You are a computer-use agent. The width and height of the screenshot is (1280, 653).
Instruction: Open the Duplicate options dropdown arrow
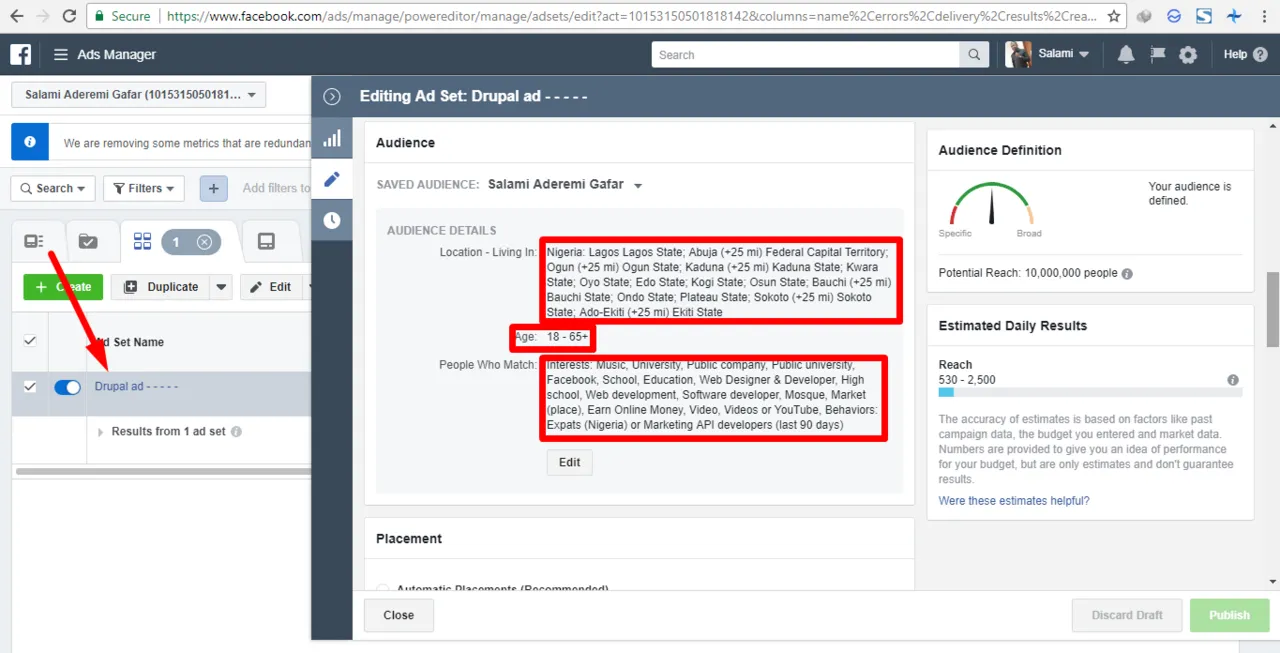pyautogui.click(x=221, y=287)
